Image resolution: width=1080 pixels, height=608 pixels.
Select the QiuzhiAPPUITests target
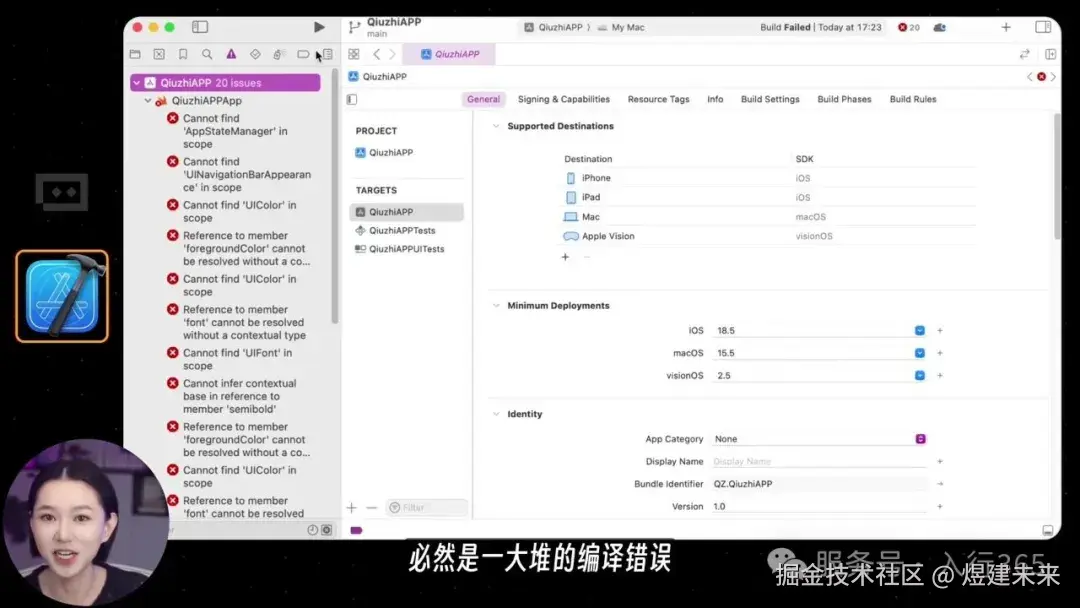[x=406, y=249]
